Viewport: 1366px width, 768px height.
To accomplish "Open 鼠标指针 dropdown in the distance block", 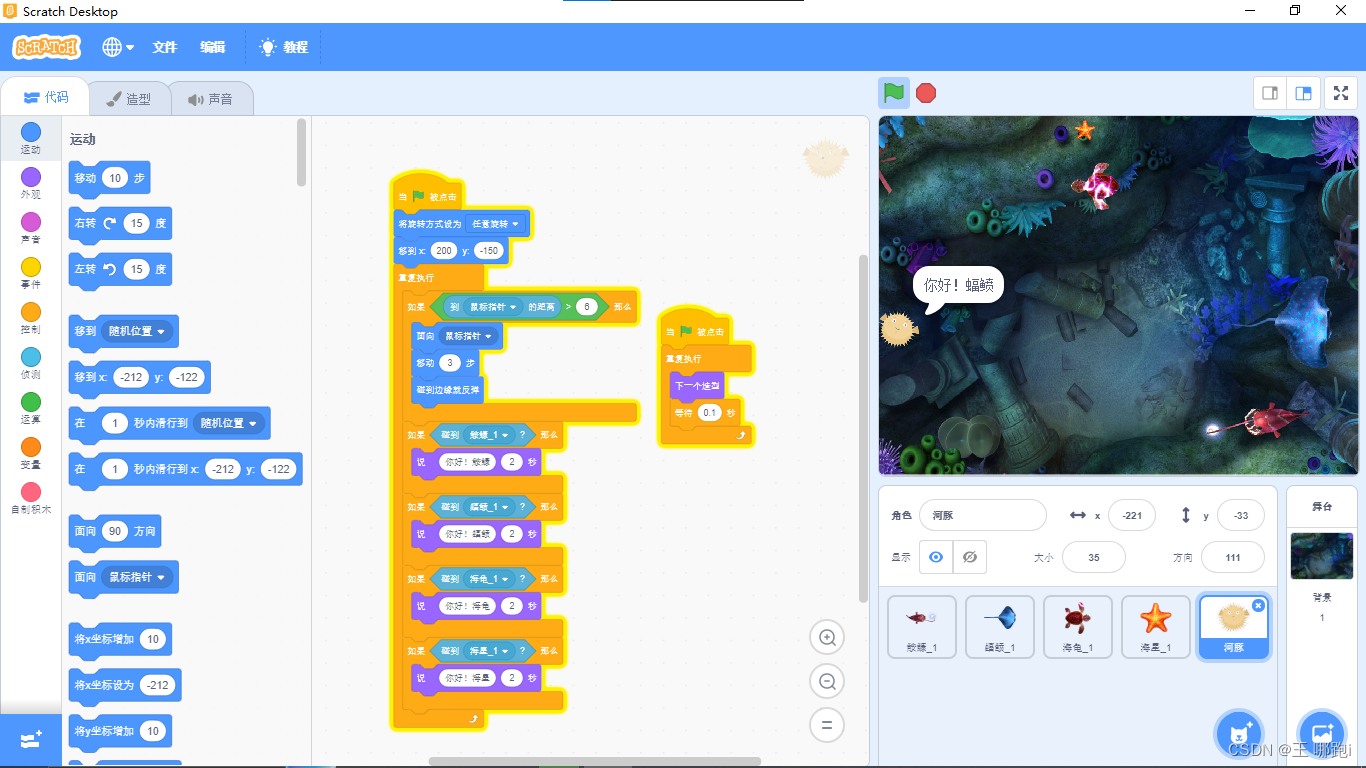I will coord(493,306).
